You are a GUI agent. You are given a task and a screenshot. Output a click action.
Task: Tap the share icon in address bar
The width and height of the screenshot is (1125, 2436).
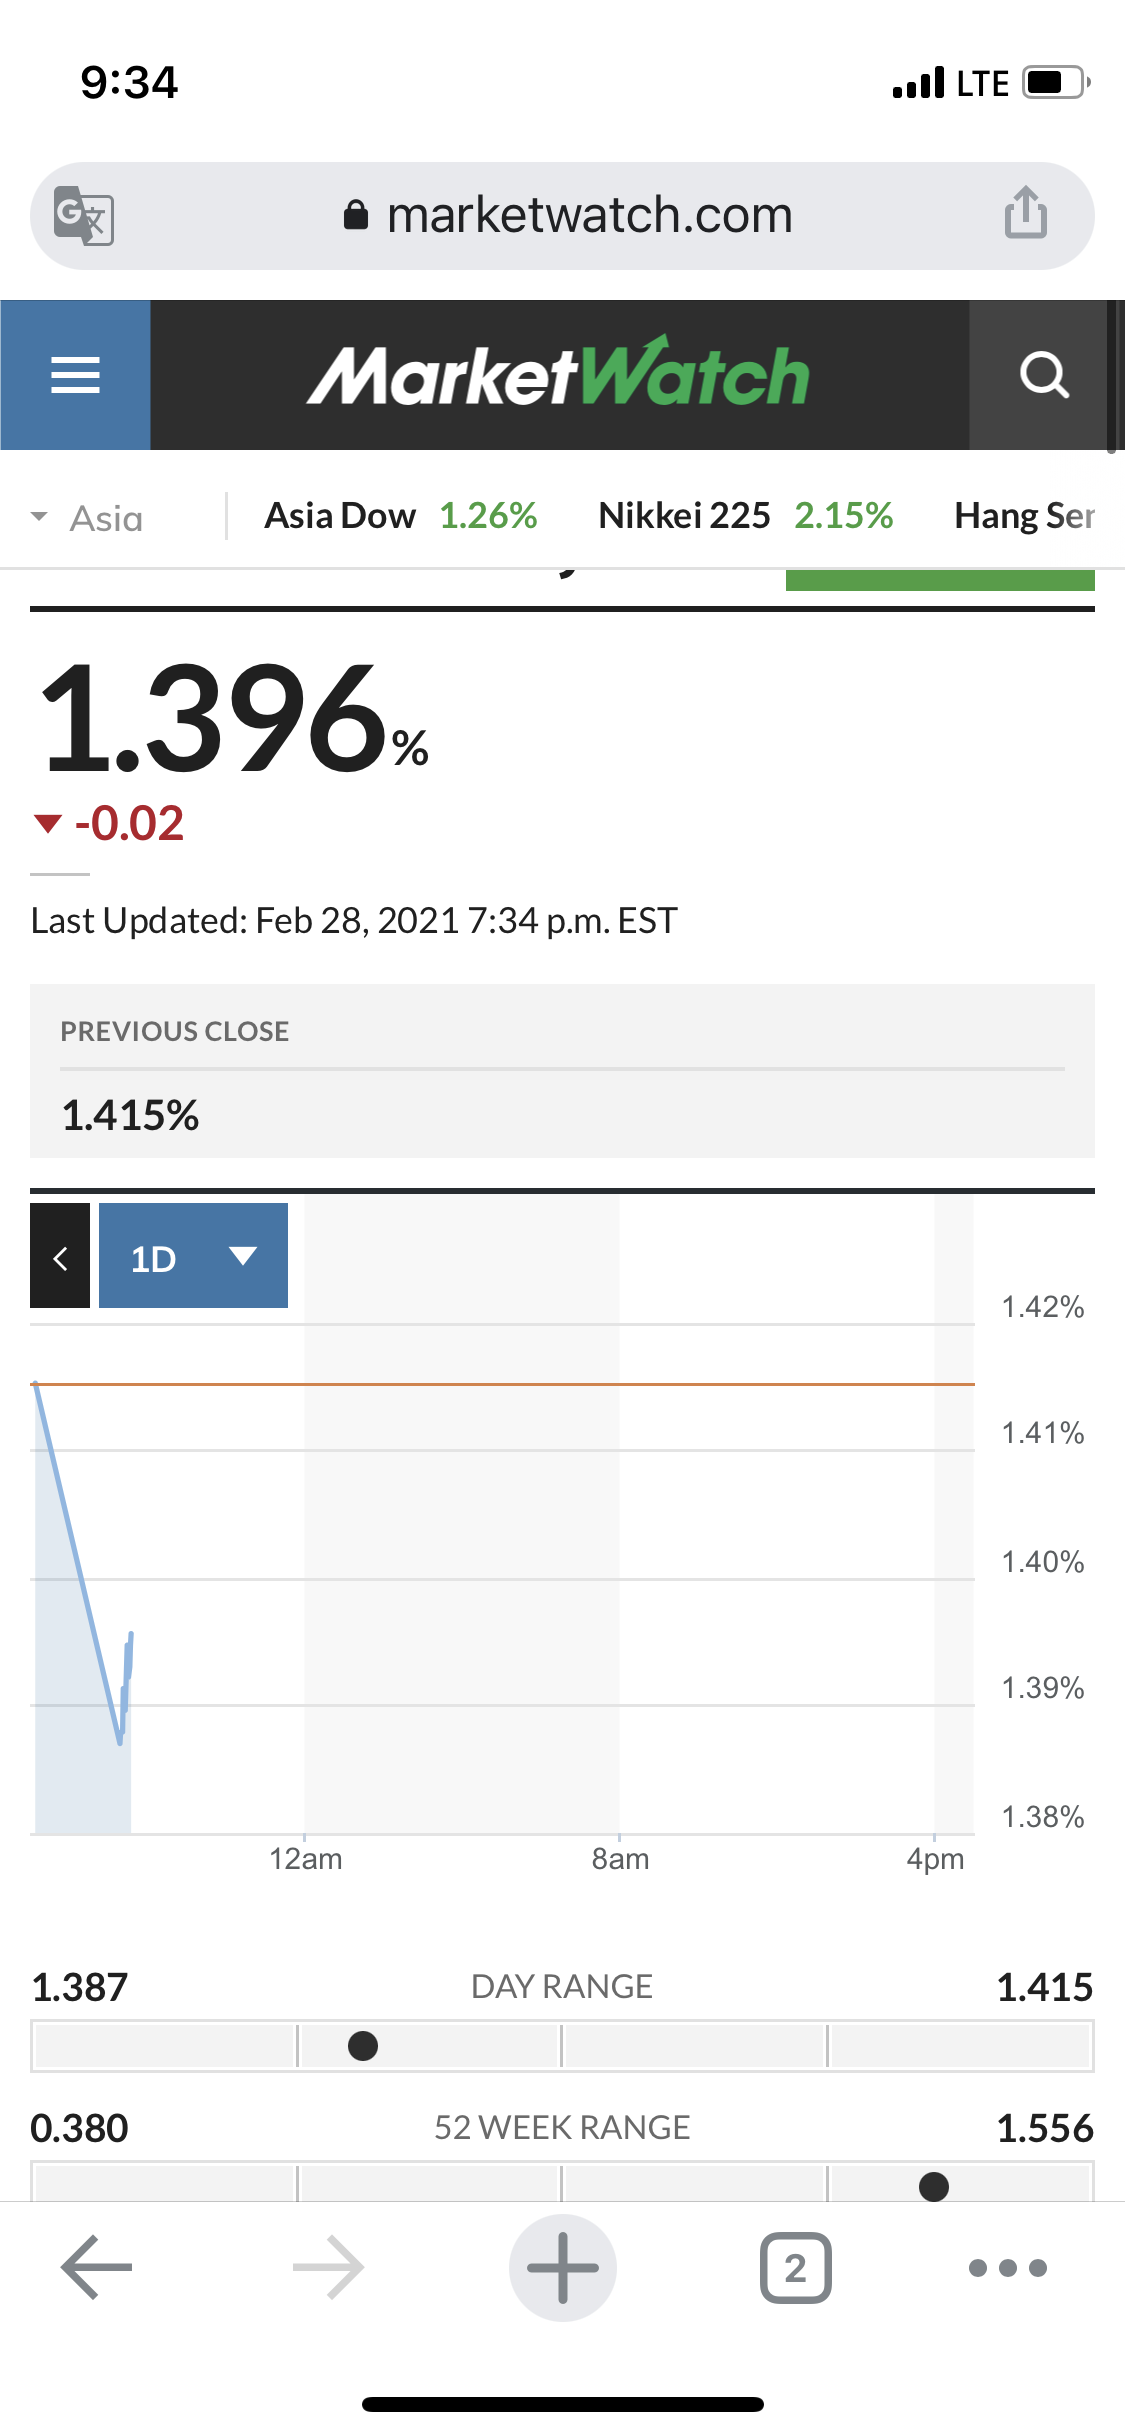coord(1025,213)
